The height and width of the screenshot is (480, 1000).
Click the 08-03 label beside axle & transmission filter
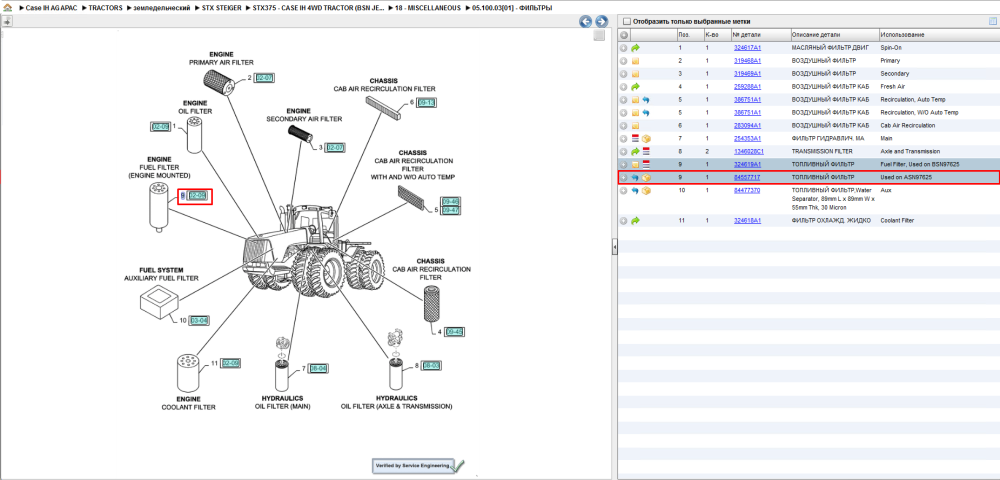point(432,365)
